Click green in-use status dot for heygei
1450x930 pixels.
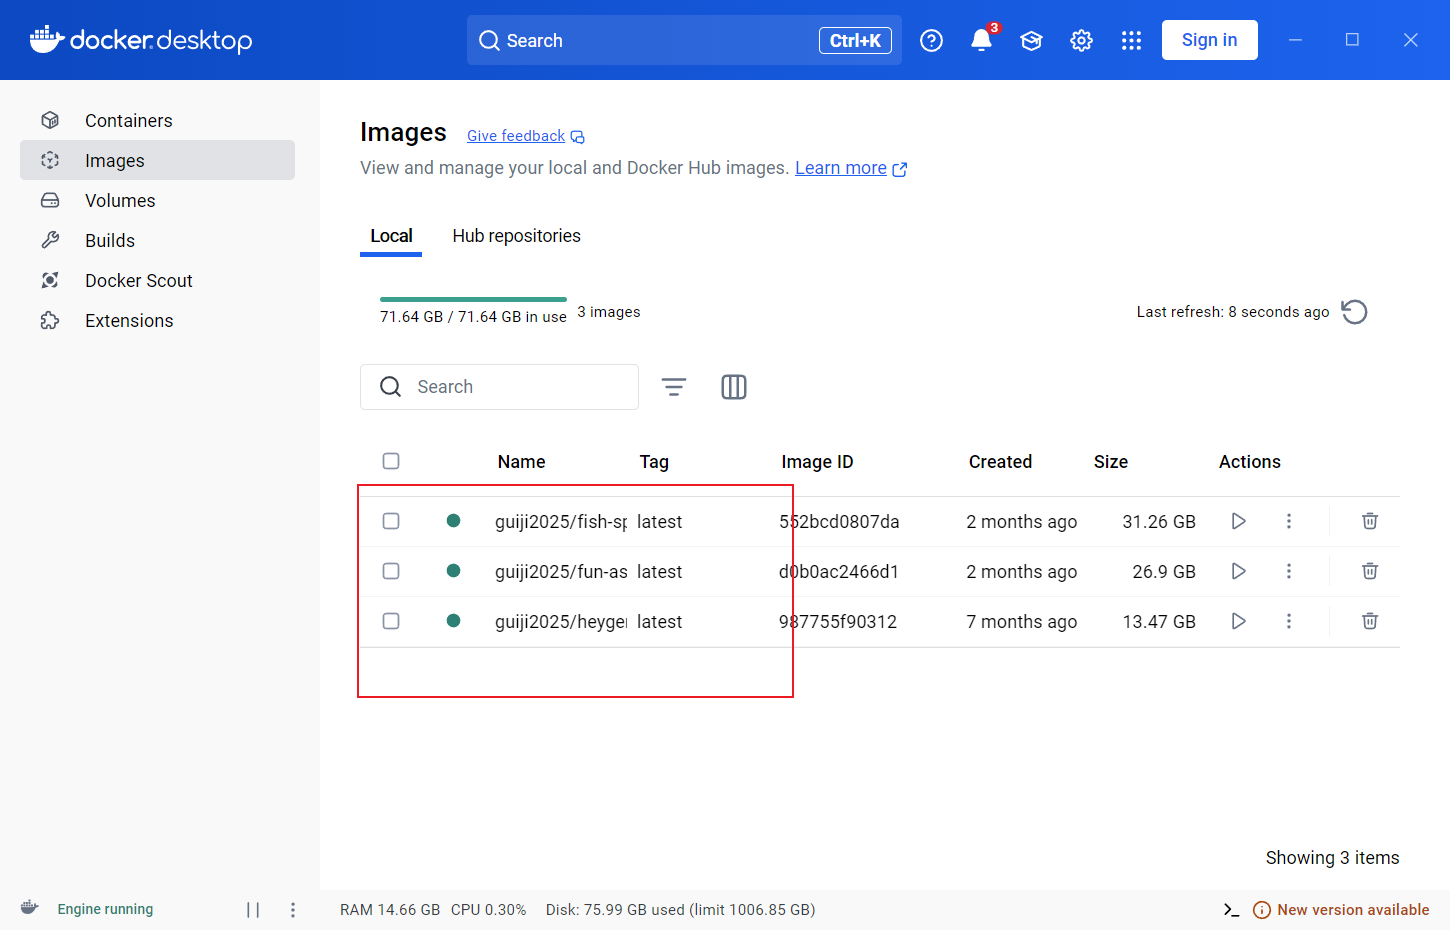tap(453, 620)
